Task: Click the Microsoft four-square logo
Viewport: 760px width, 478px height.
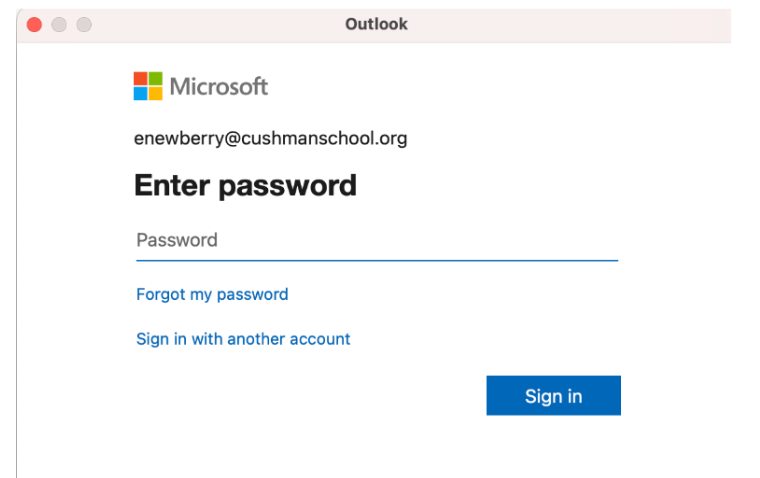Action: [148, 86]
